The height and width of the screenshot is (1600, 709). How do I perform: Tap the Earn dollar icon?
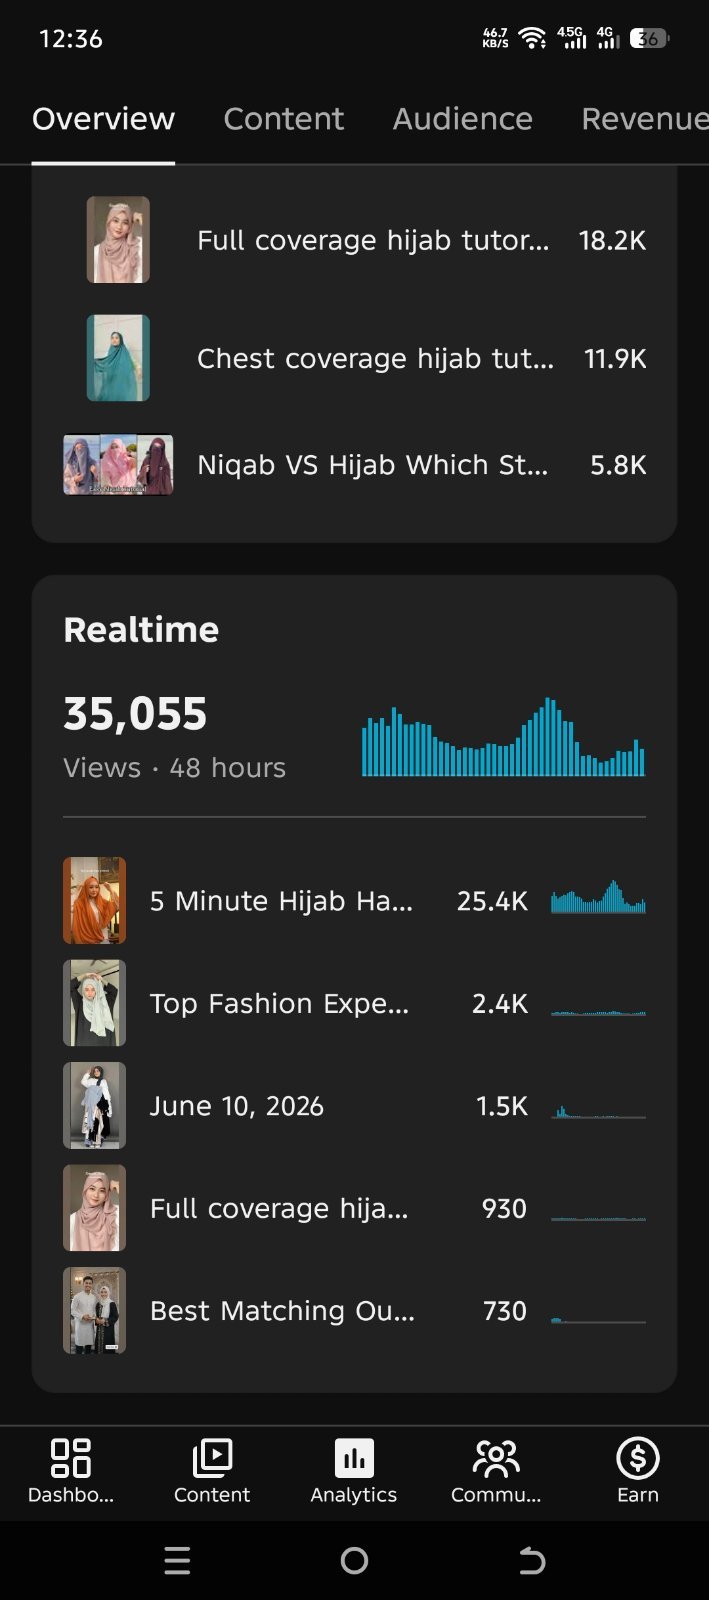pos(638,1458)
